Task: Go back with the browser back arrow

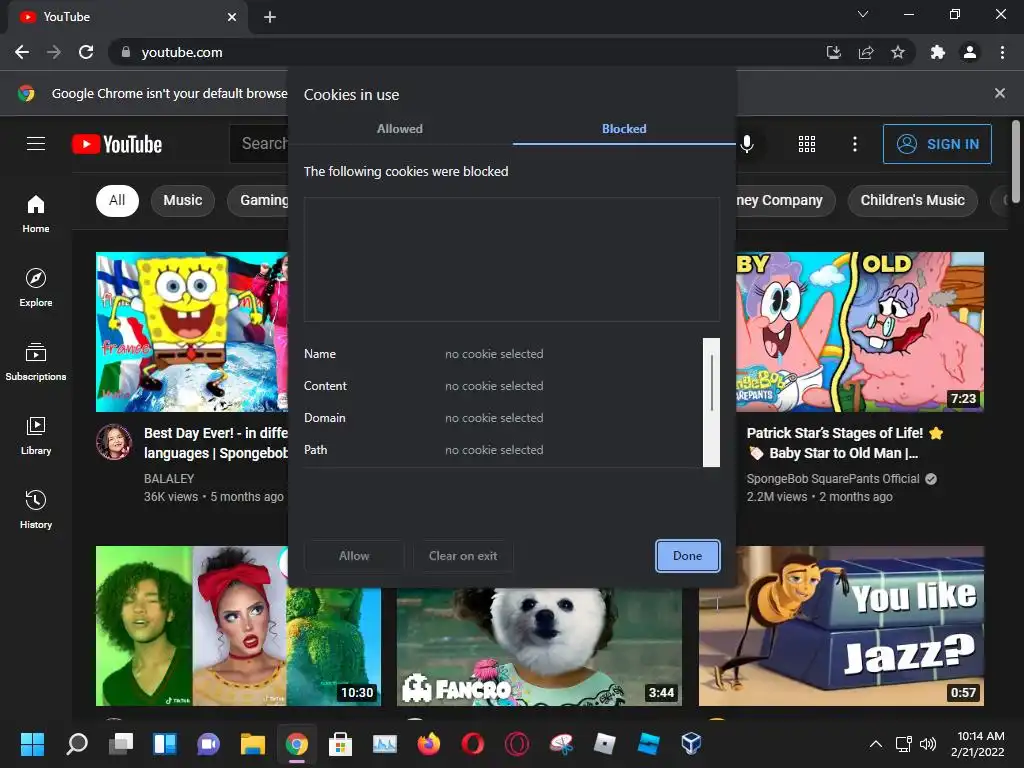Action: click(22, 52)
